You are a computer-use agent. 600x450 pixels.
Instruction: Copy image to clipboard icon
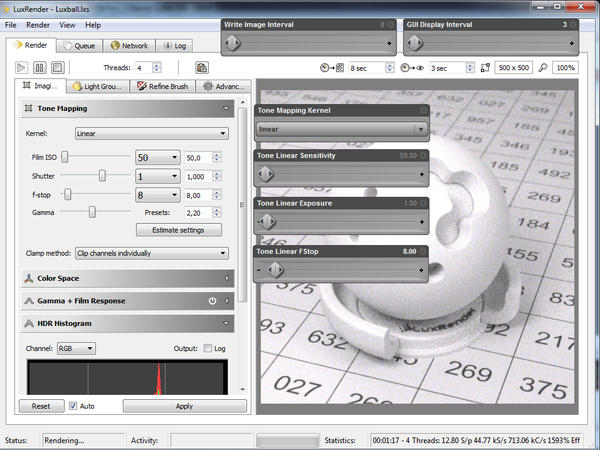coord(202,68)
